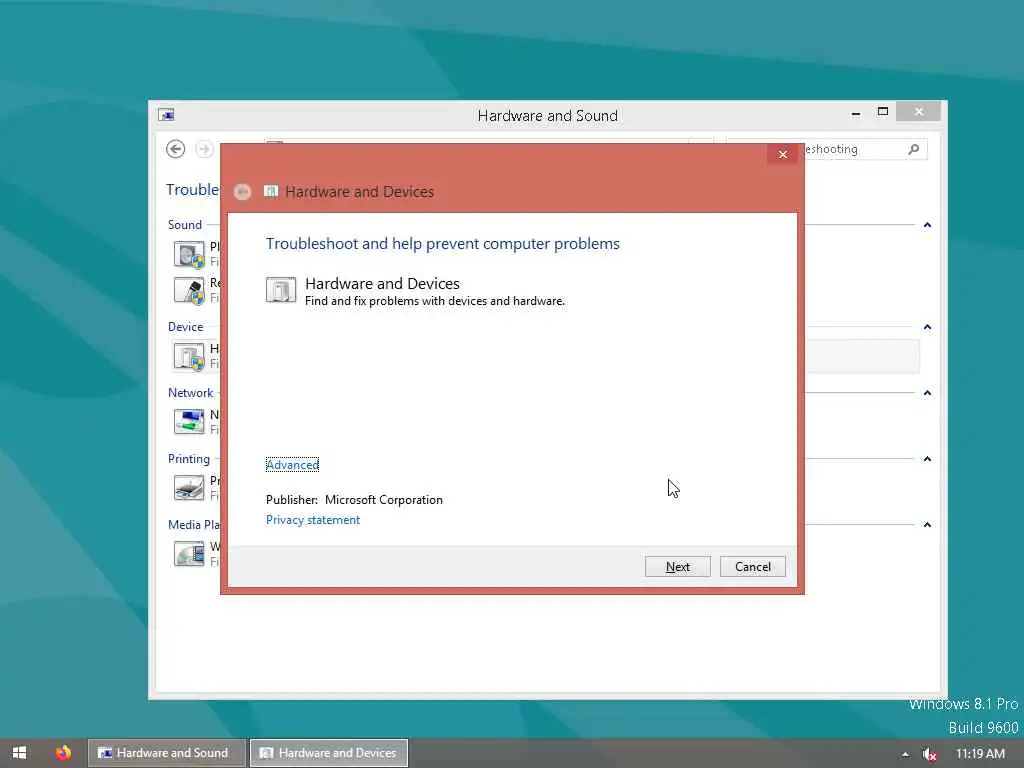This screenshot has height=768, width=1024.
Task: Click the Hardware and Devices item icon in dialog
Action: (x=281, y=290)
